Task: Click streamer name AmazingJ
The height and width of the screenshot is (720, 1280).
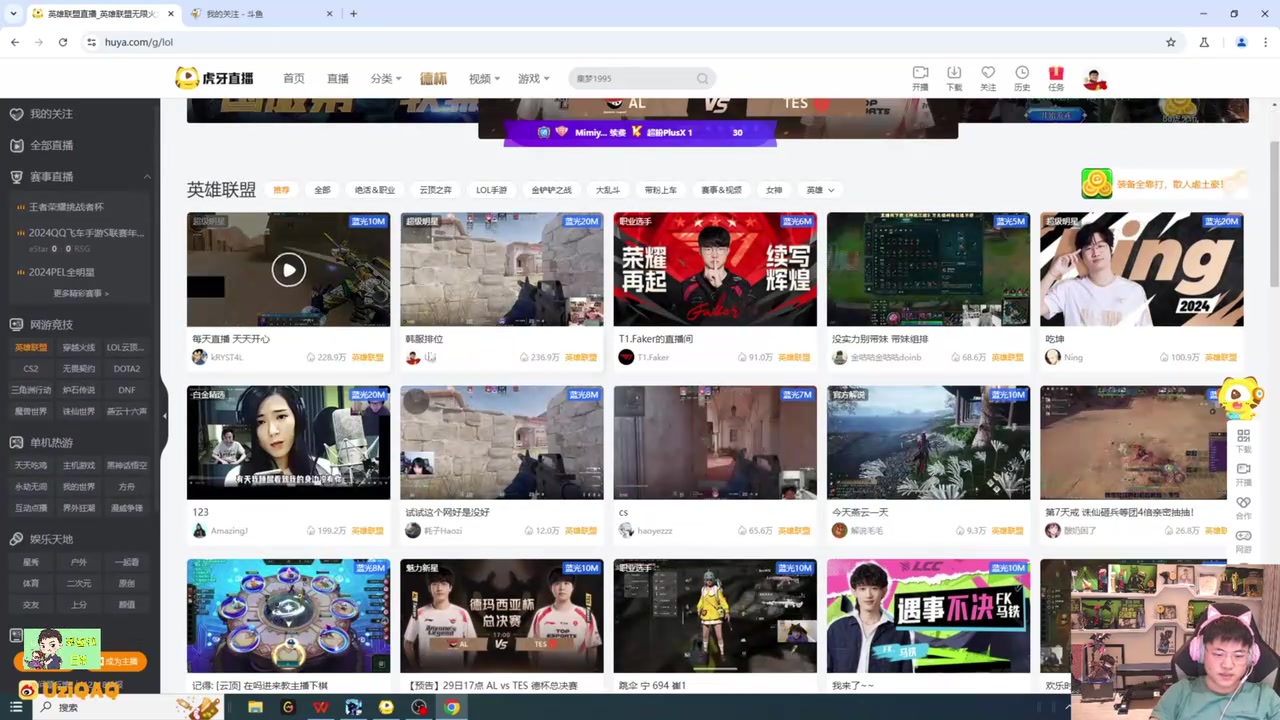Action: pos(229,531)
